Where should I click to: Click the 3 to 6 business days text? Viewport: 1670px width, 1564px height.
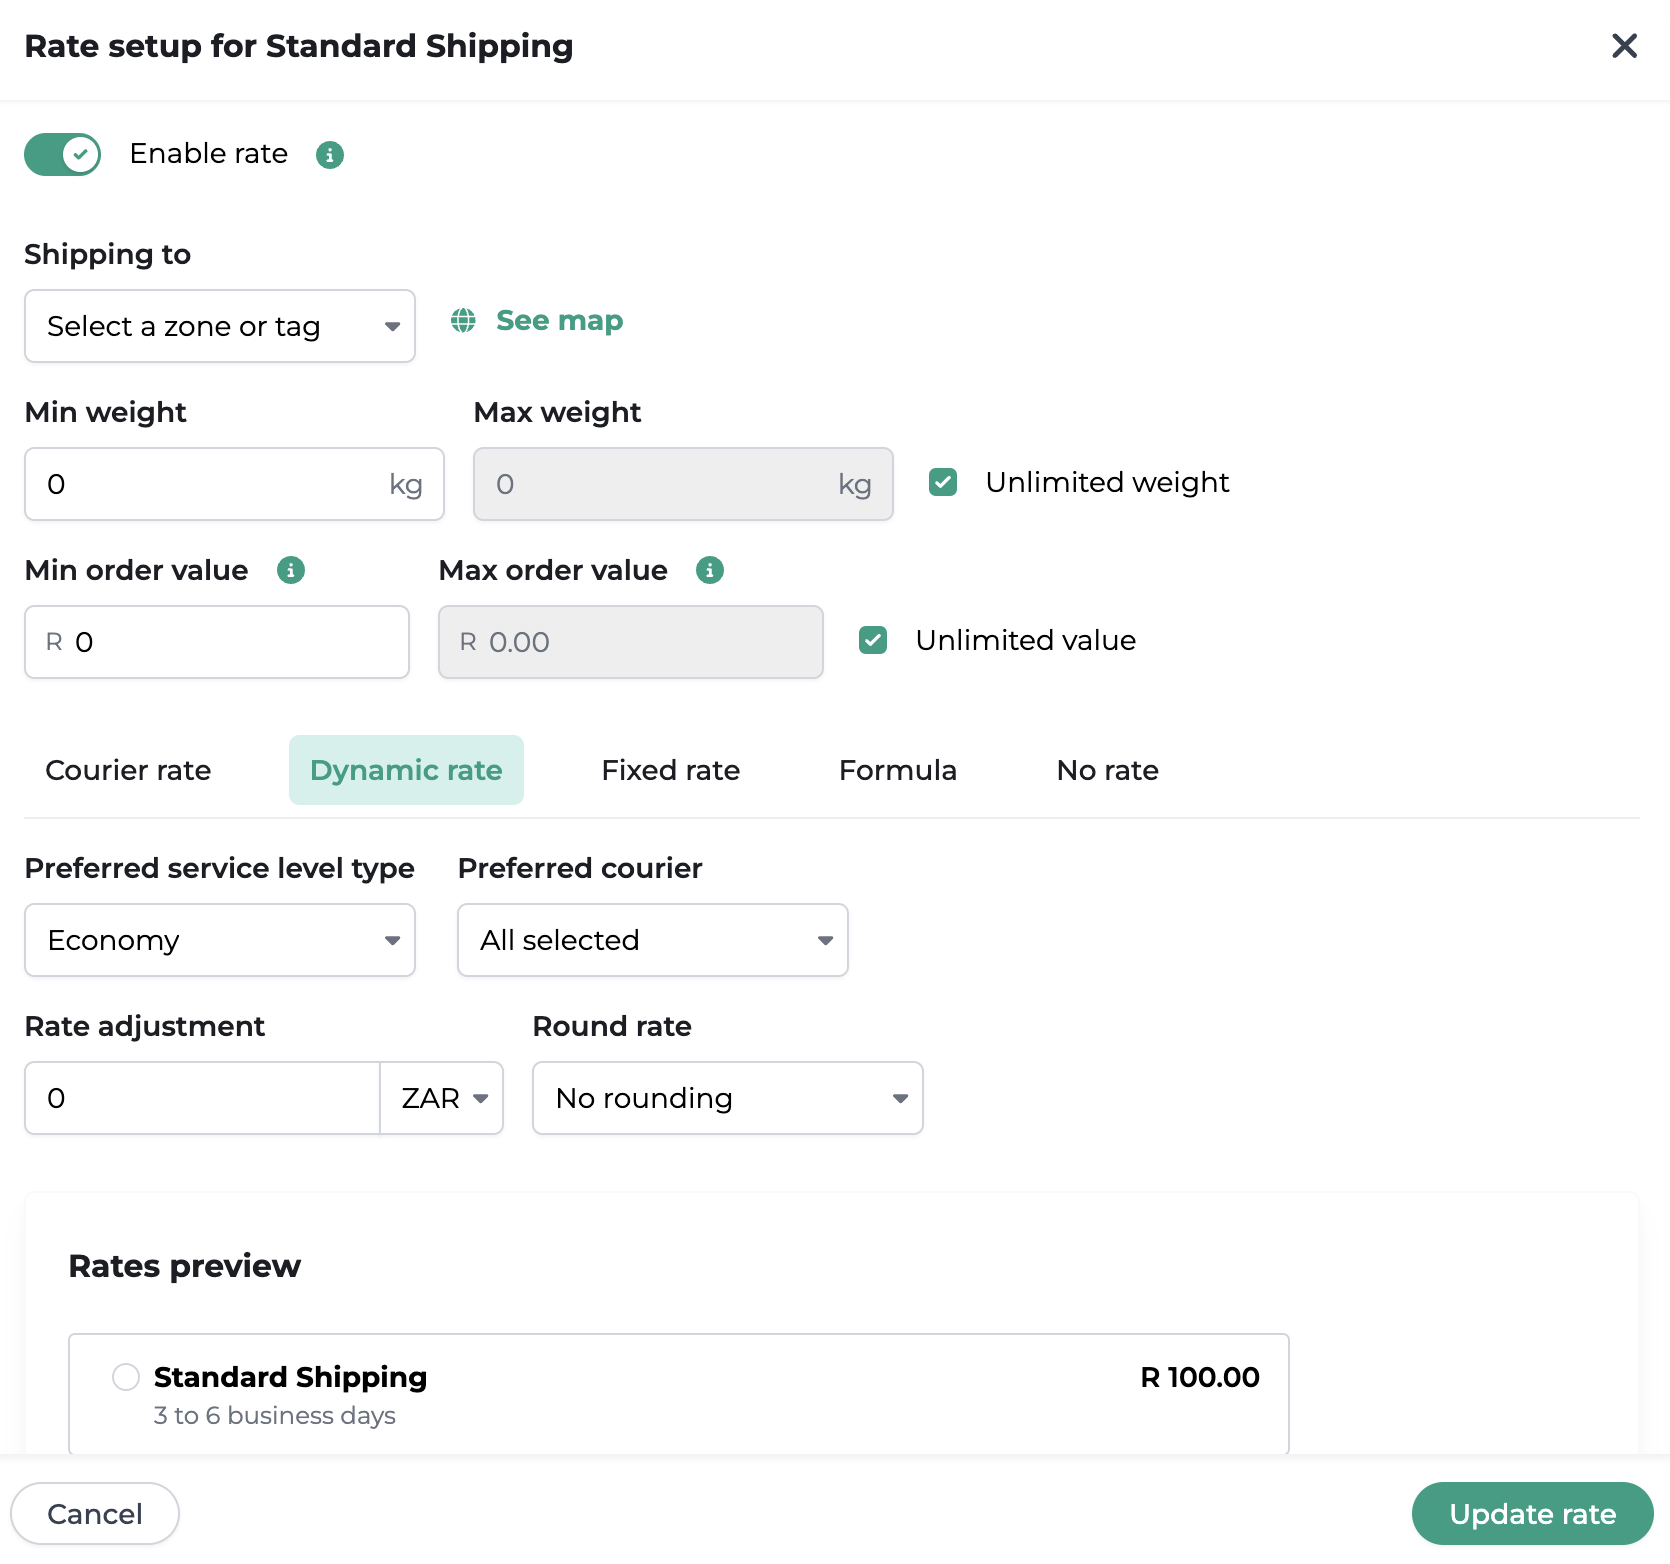275,1415
